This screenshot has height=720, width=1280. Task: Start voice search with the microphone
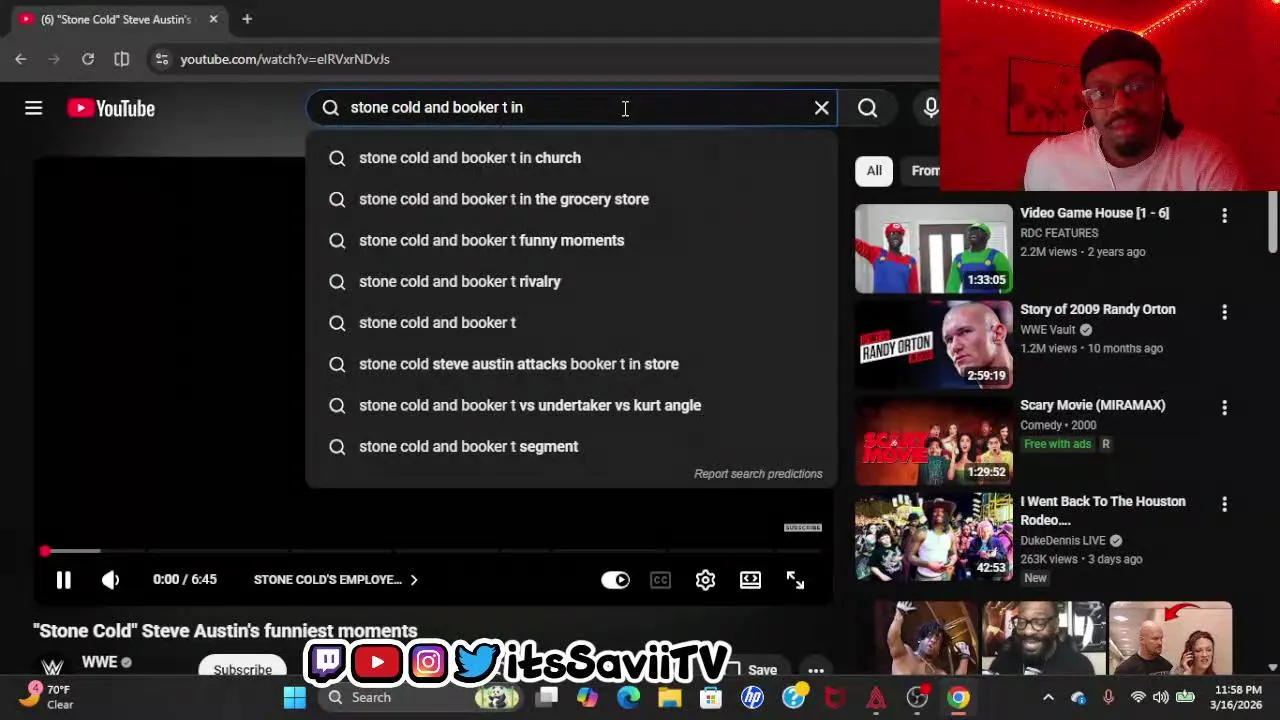tap(930, 108)
